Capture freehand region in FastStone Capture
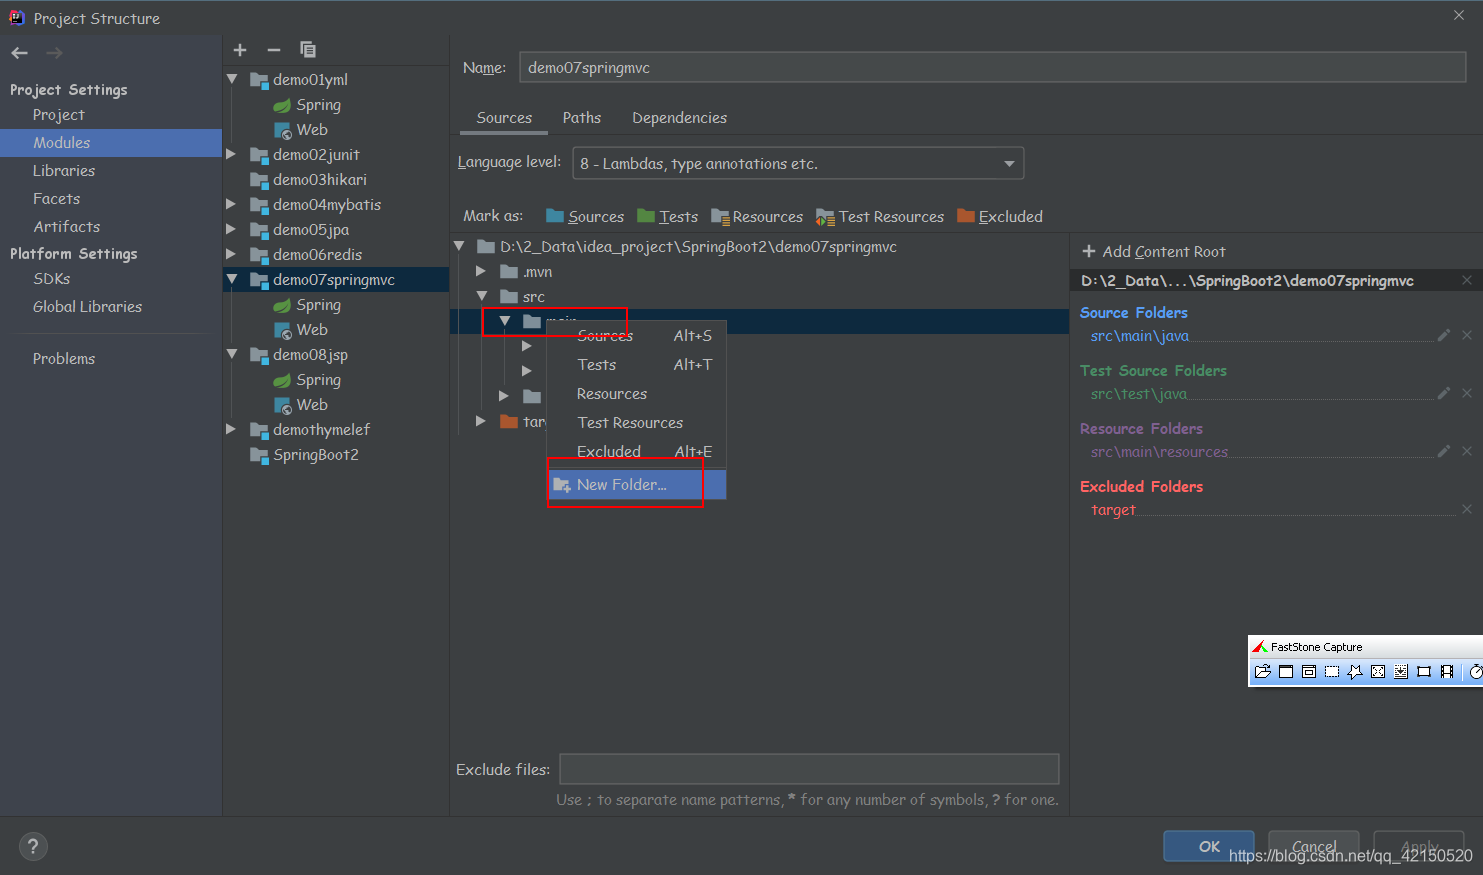 pos(1355,672)
